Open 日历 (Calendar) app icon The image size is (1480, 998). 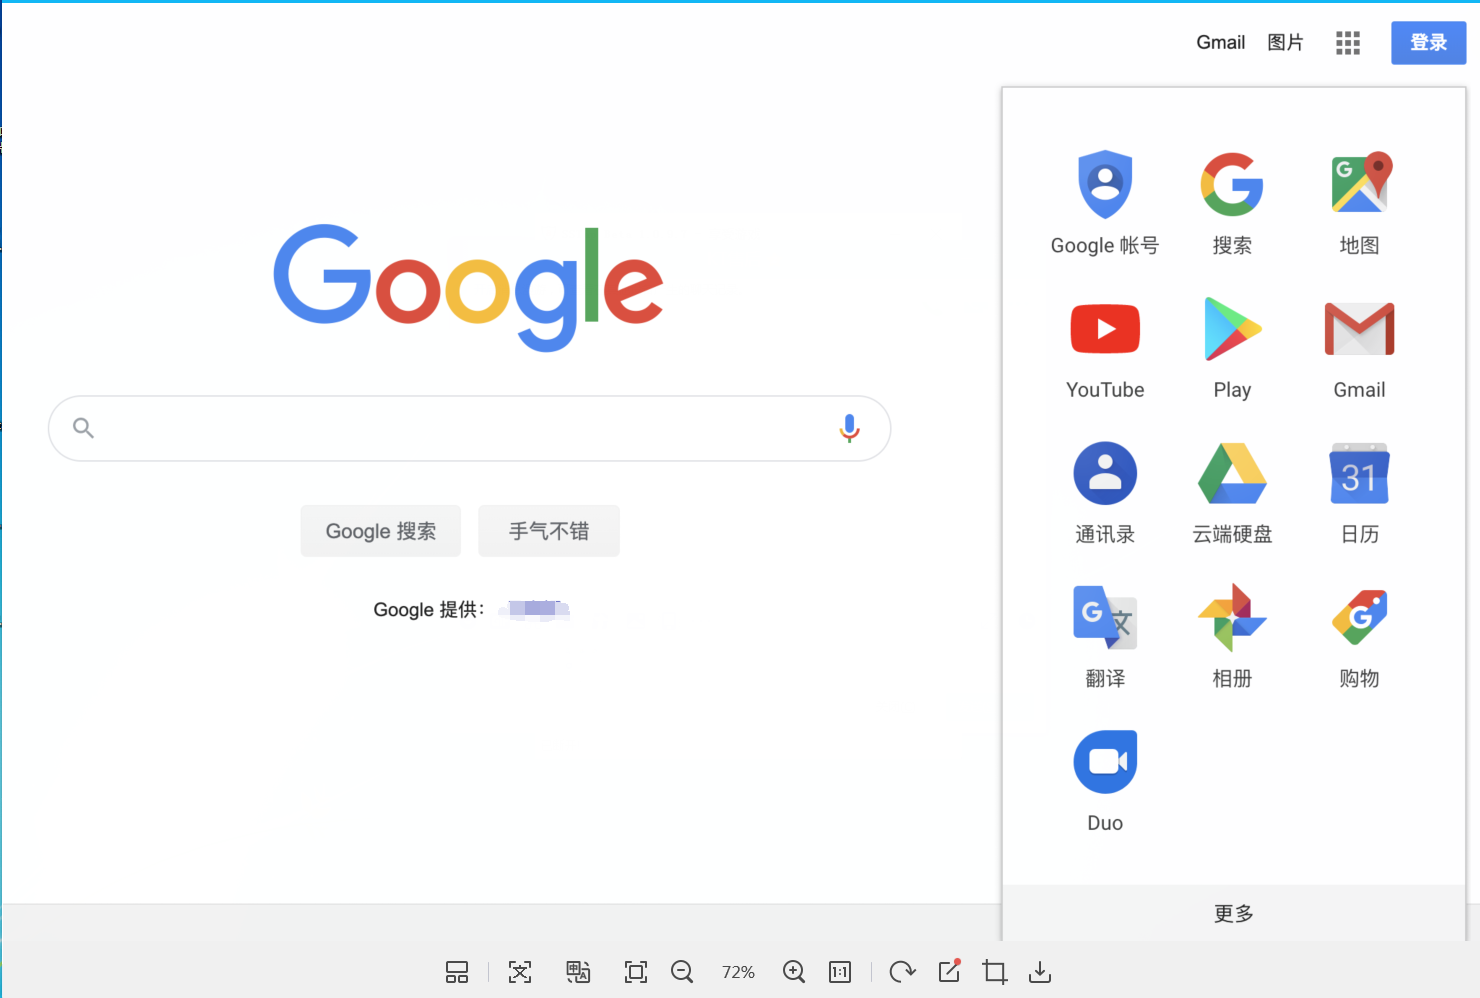point(1359,492)
